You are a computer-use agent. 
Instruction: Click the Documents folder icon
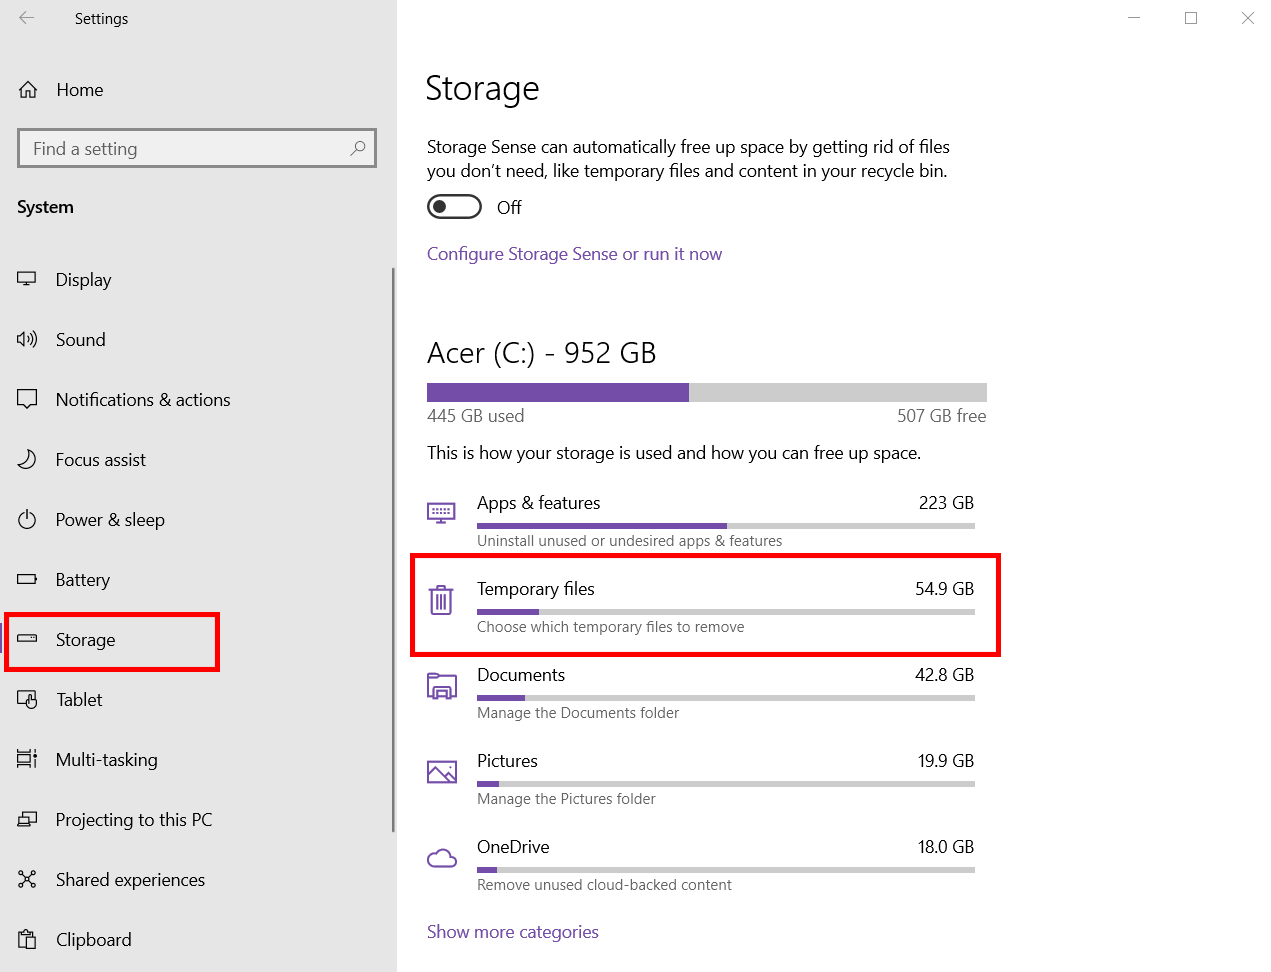point(441,685)
